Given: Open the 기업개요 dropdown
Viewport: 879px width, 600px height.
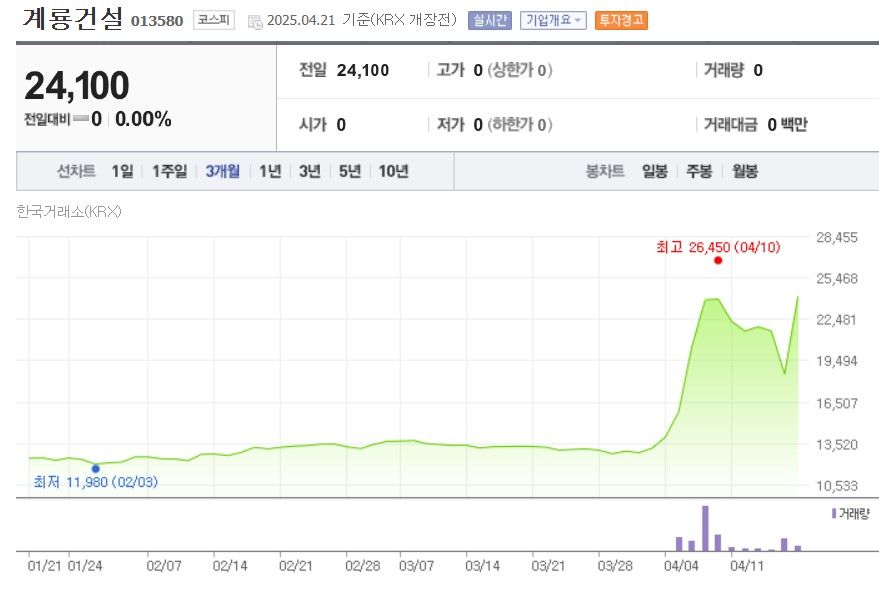Looking at the screenshot, I should click(x=553, y=20).
